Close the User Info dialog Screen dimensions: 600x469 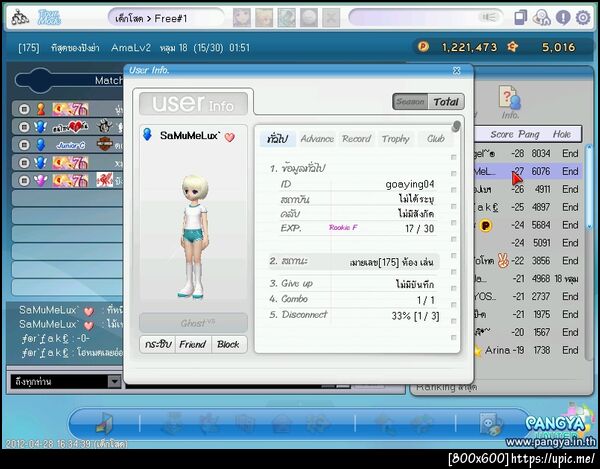tap(457, 70)
